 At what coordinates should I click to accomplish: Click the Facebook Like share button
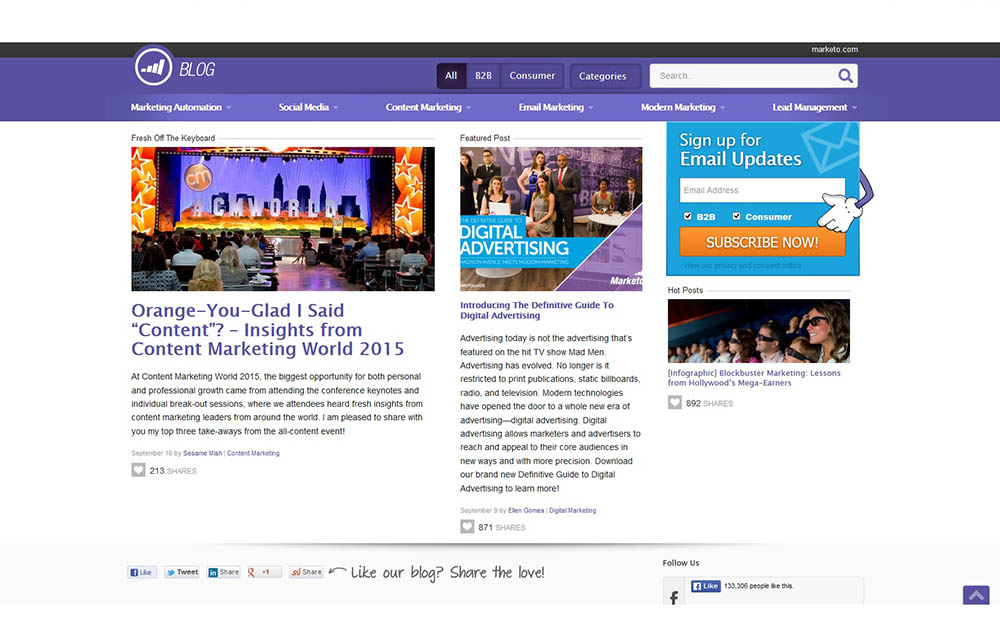(x=142, y=572)
